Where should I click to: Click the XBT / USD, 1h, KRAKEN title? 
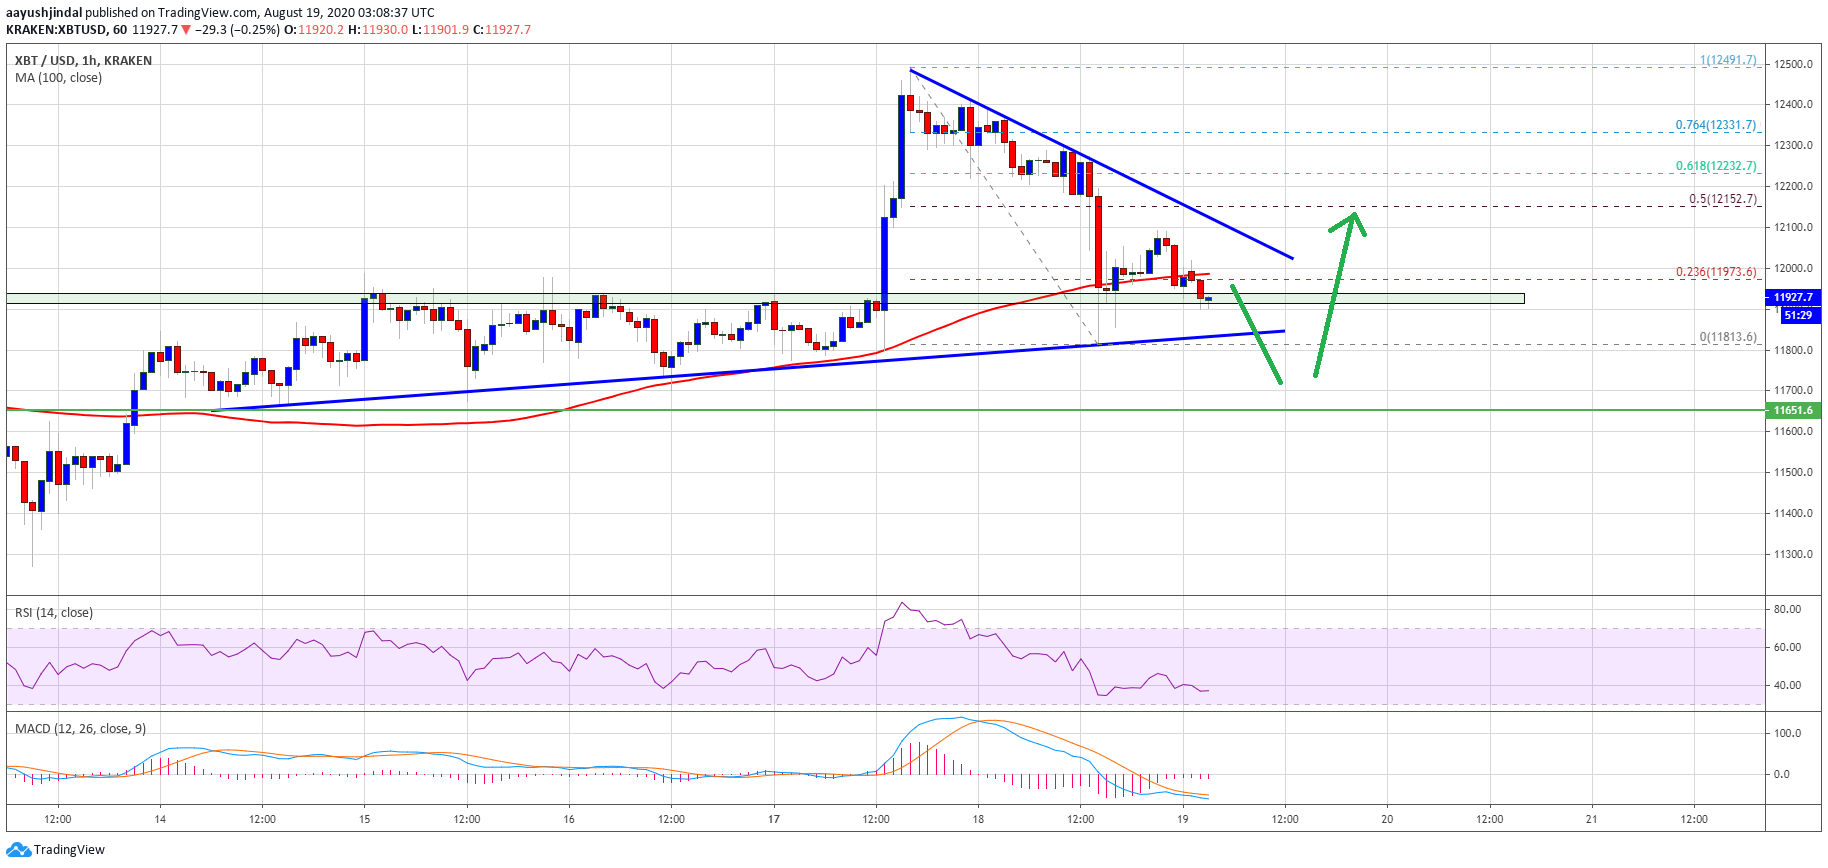83,61
